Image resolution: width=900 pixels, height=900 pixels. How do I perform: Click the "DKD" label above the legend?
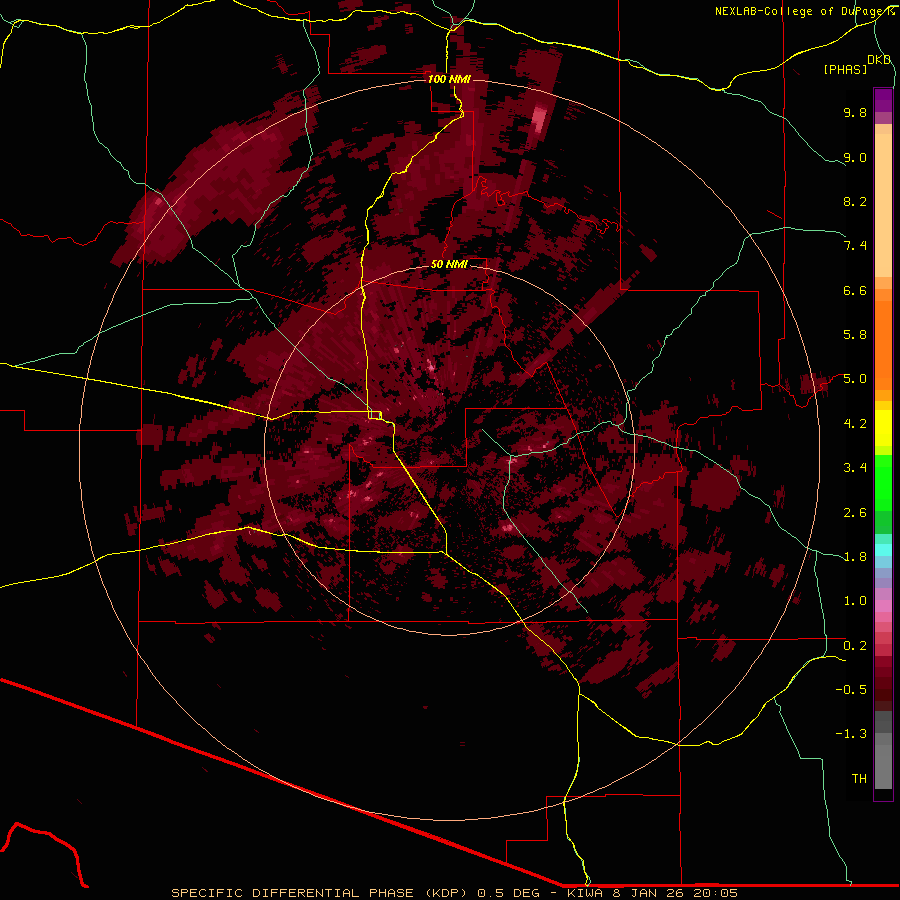(879, 59)
